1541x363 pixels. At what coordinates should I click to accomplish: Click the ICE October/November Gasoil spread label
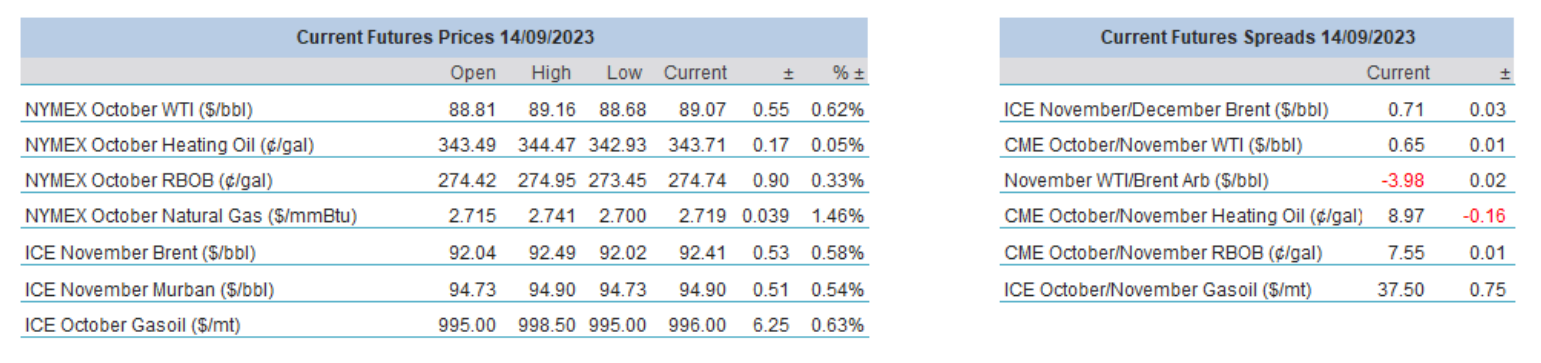pos(1157,289)
